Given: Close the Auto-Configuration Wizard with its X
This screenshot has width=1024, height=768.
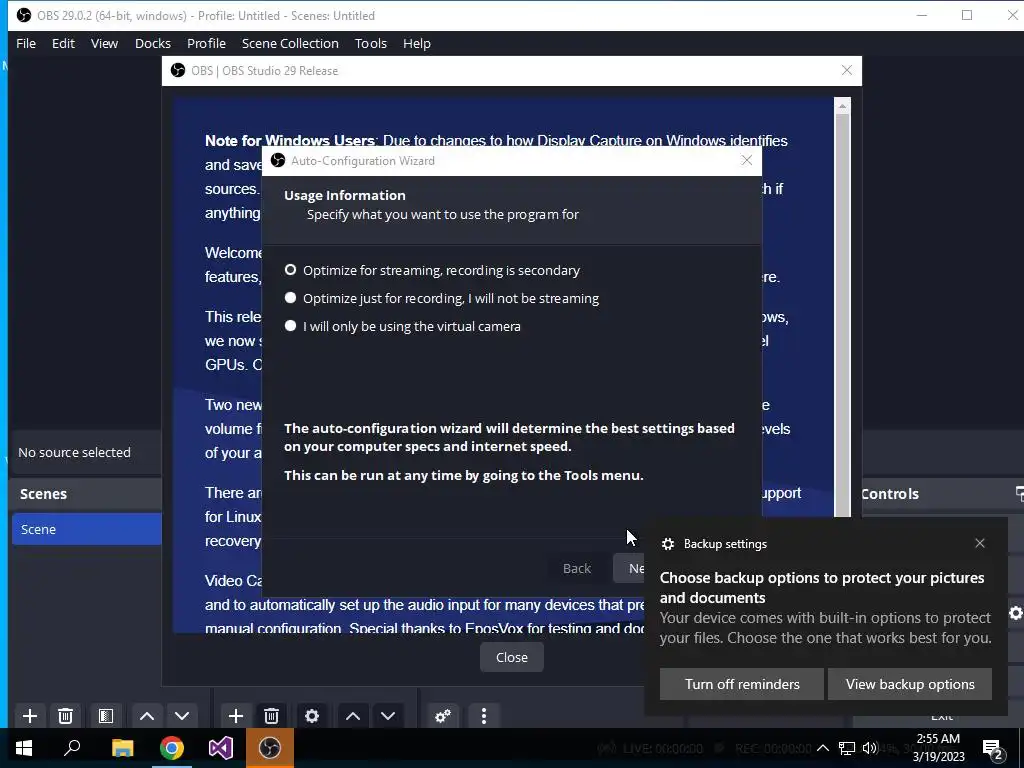Looking at the screenshot, I should 746,161.
